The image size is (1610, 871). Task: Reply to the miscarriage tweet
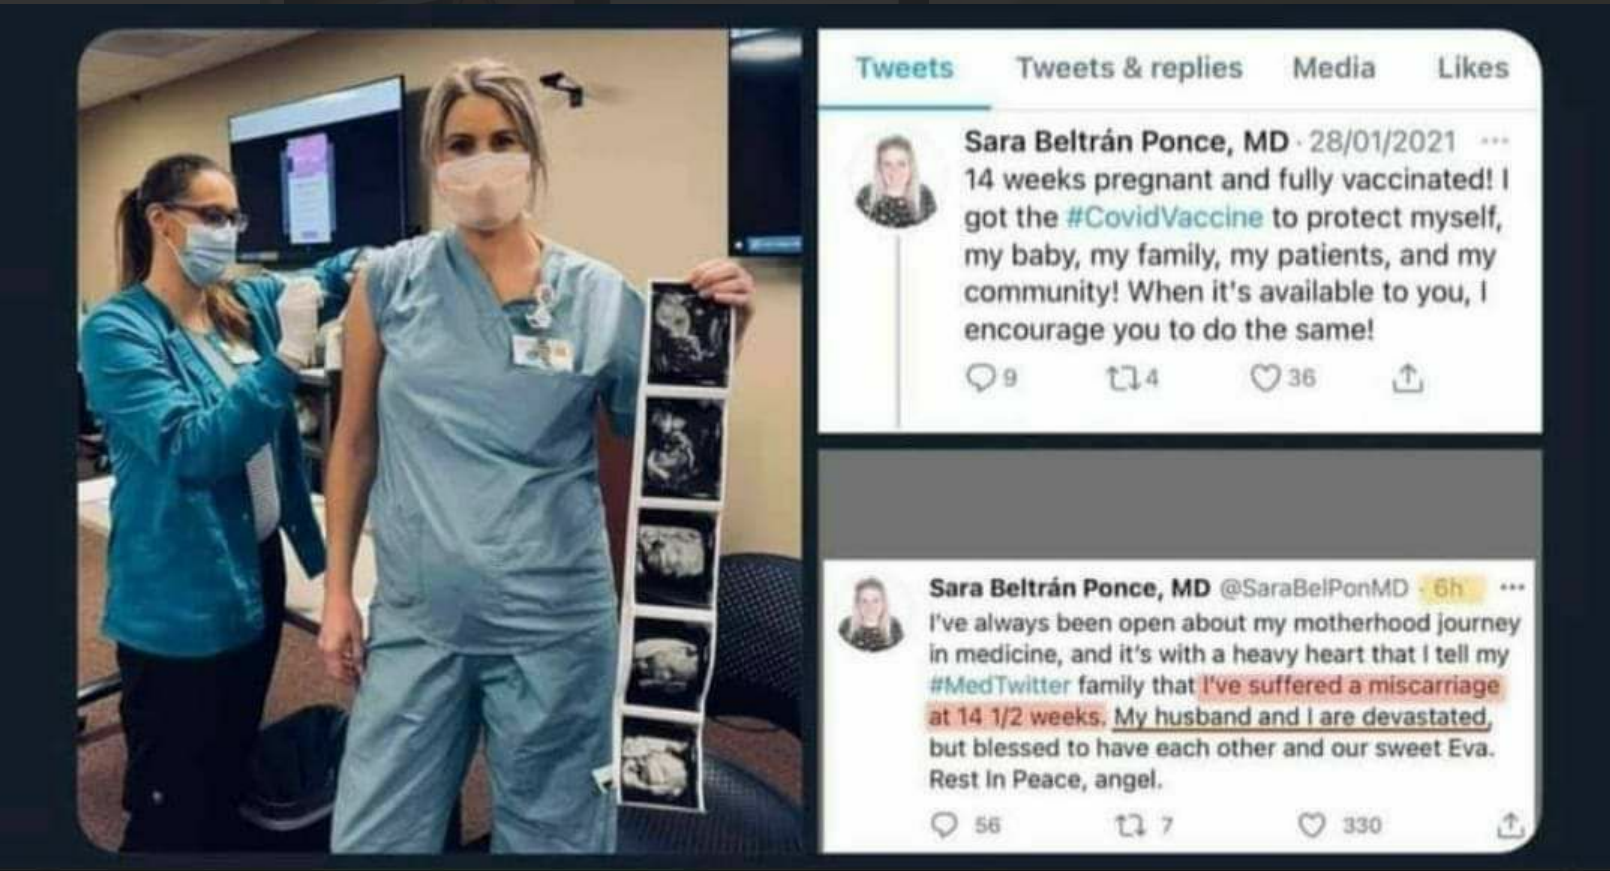coord(944,825)
